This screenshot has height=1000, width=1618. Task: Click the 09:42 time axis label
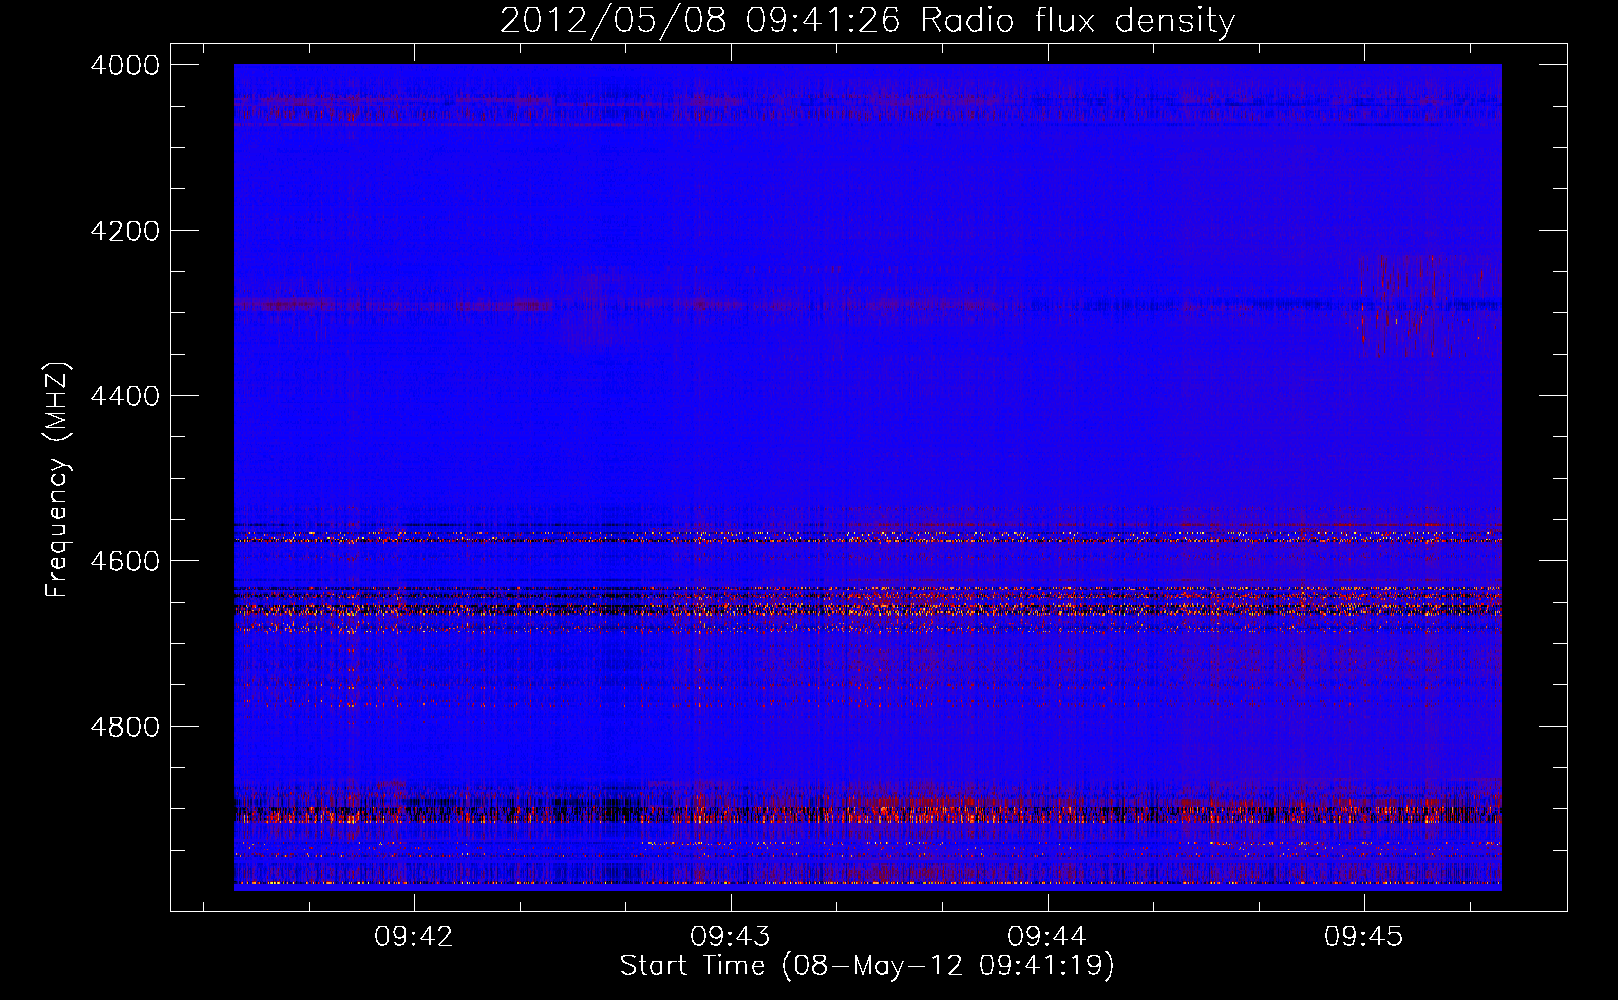tap(414, 936)
